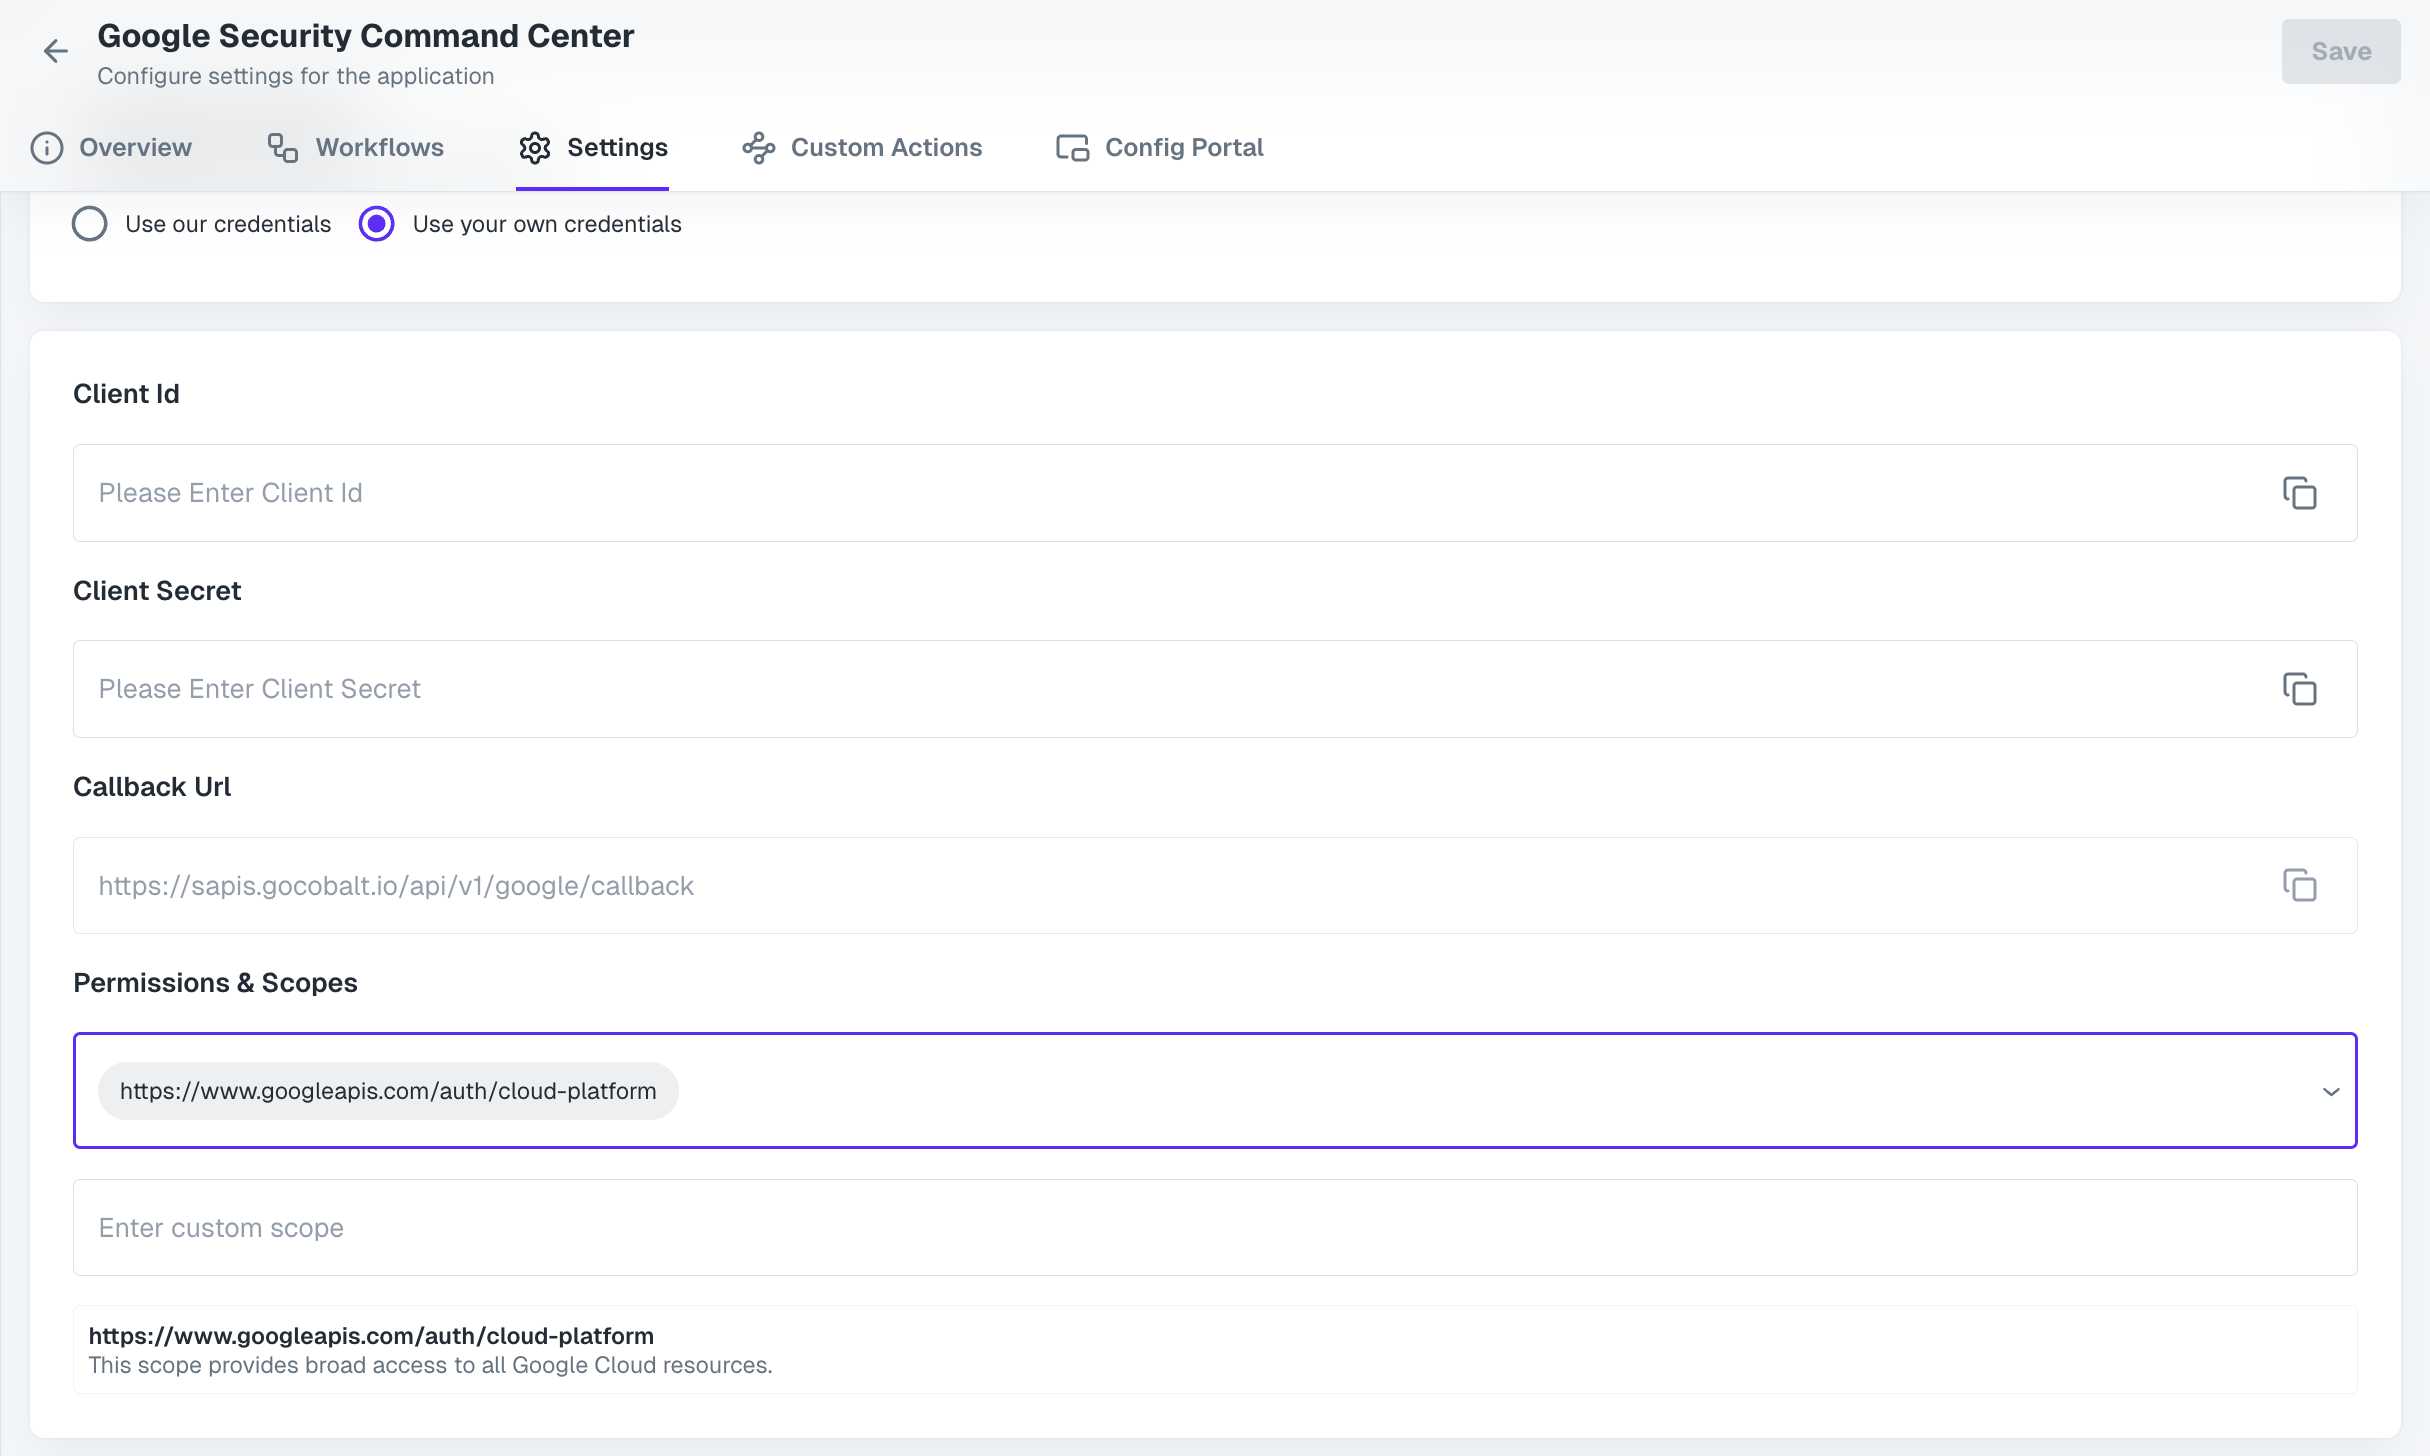Screen dimensions: 2430x1456
Task: Click the Custom Actions icon
Action: tap(758, 147)
